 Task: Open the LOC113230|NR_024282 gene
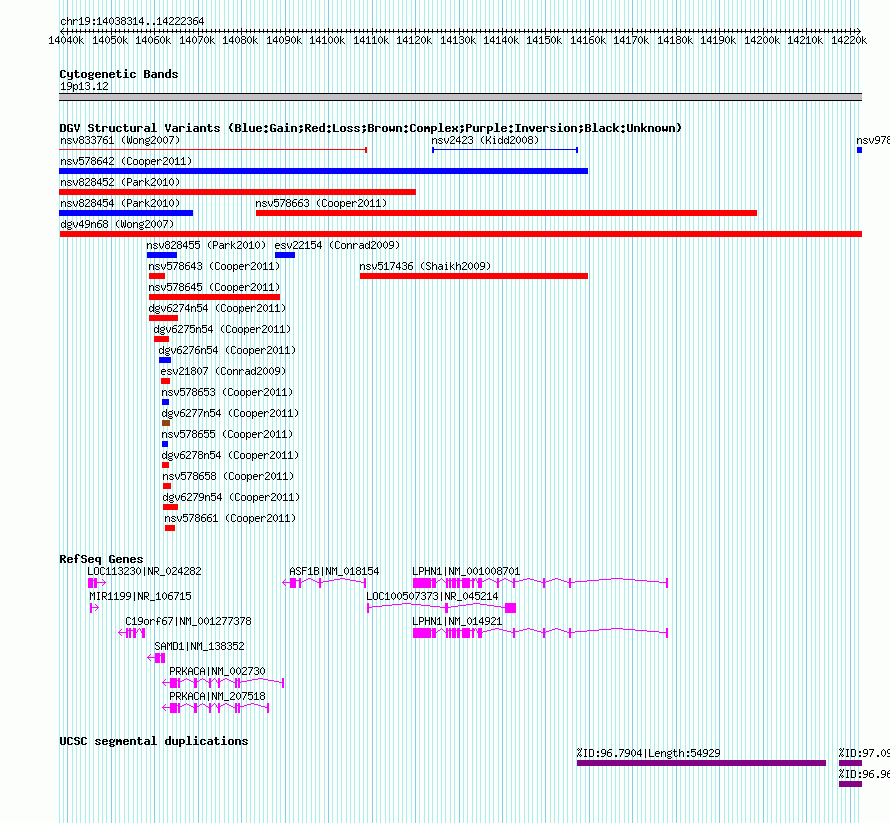coord(96,583)
